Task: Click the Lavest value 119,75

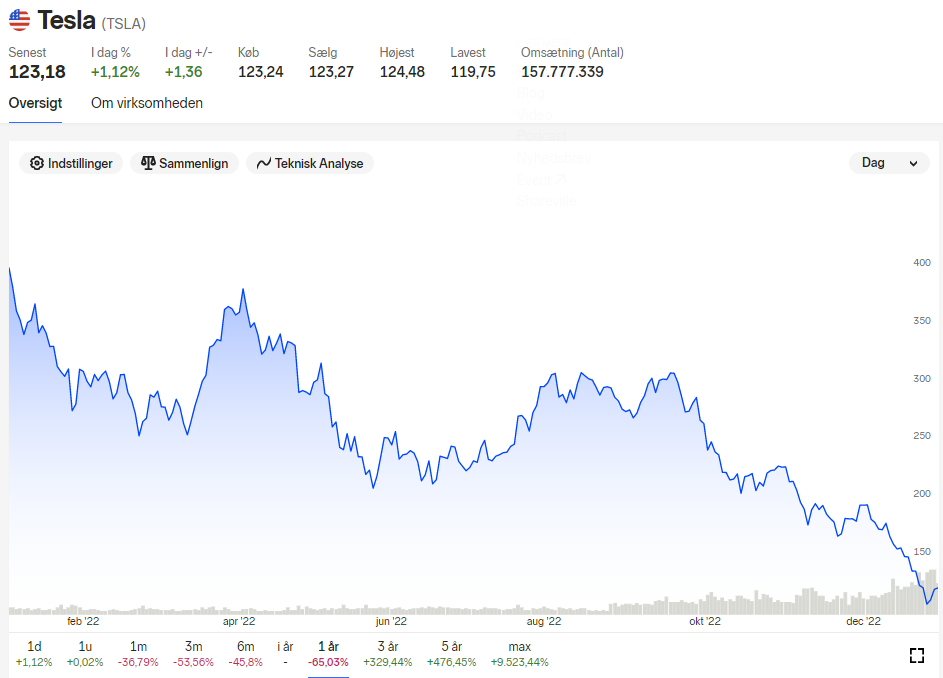Action: click(473, 72)
